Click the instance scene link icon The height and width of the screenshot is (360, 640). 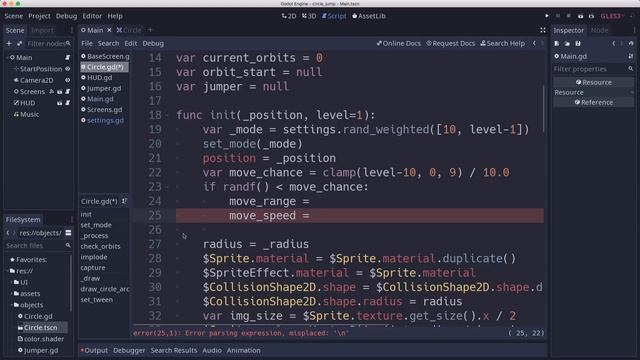pyautogui.click(x=19, y=43)
